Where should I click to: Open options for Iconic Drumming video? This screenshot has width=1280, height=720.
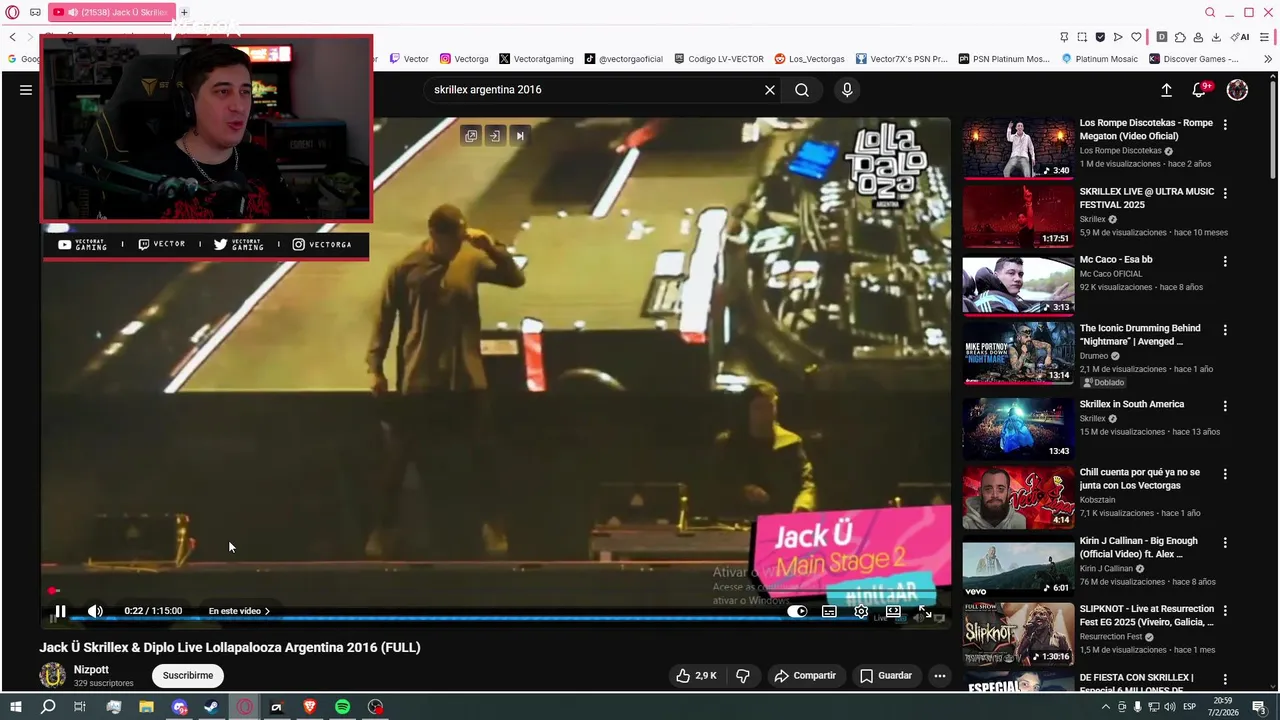(1225, 330)
